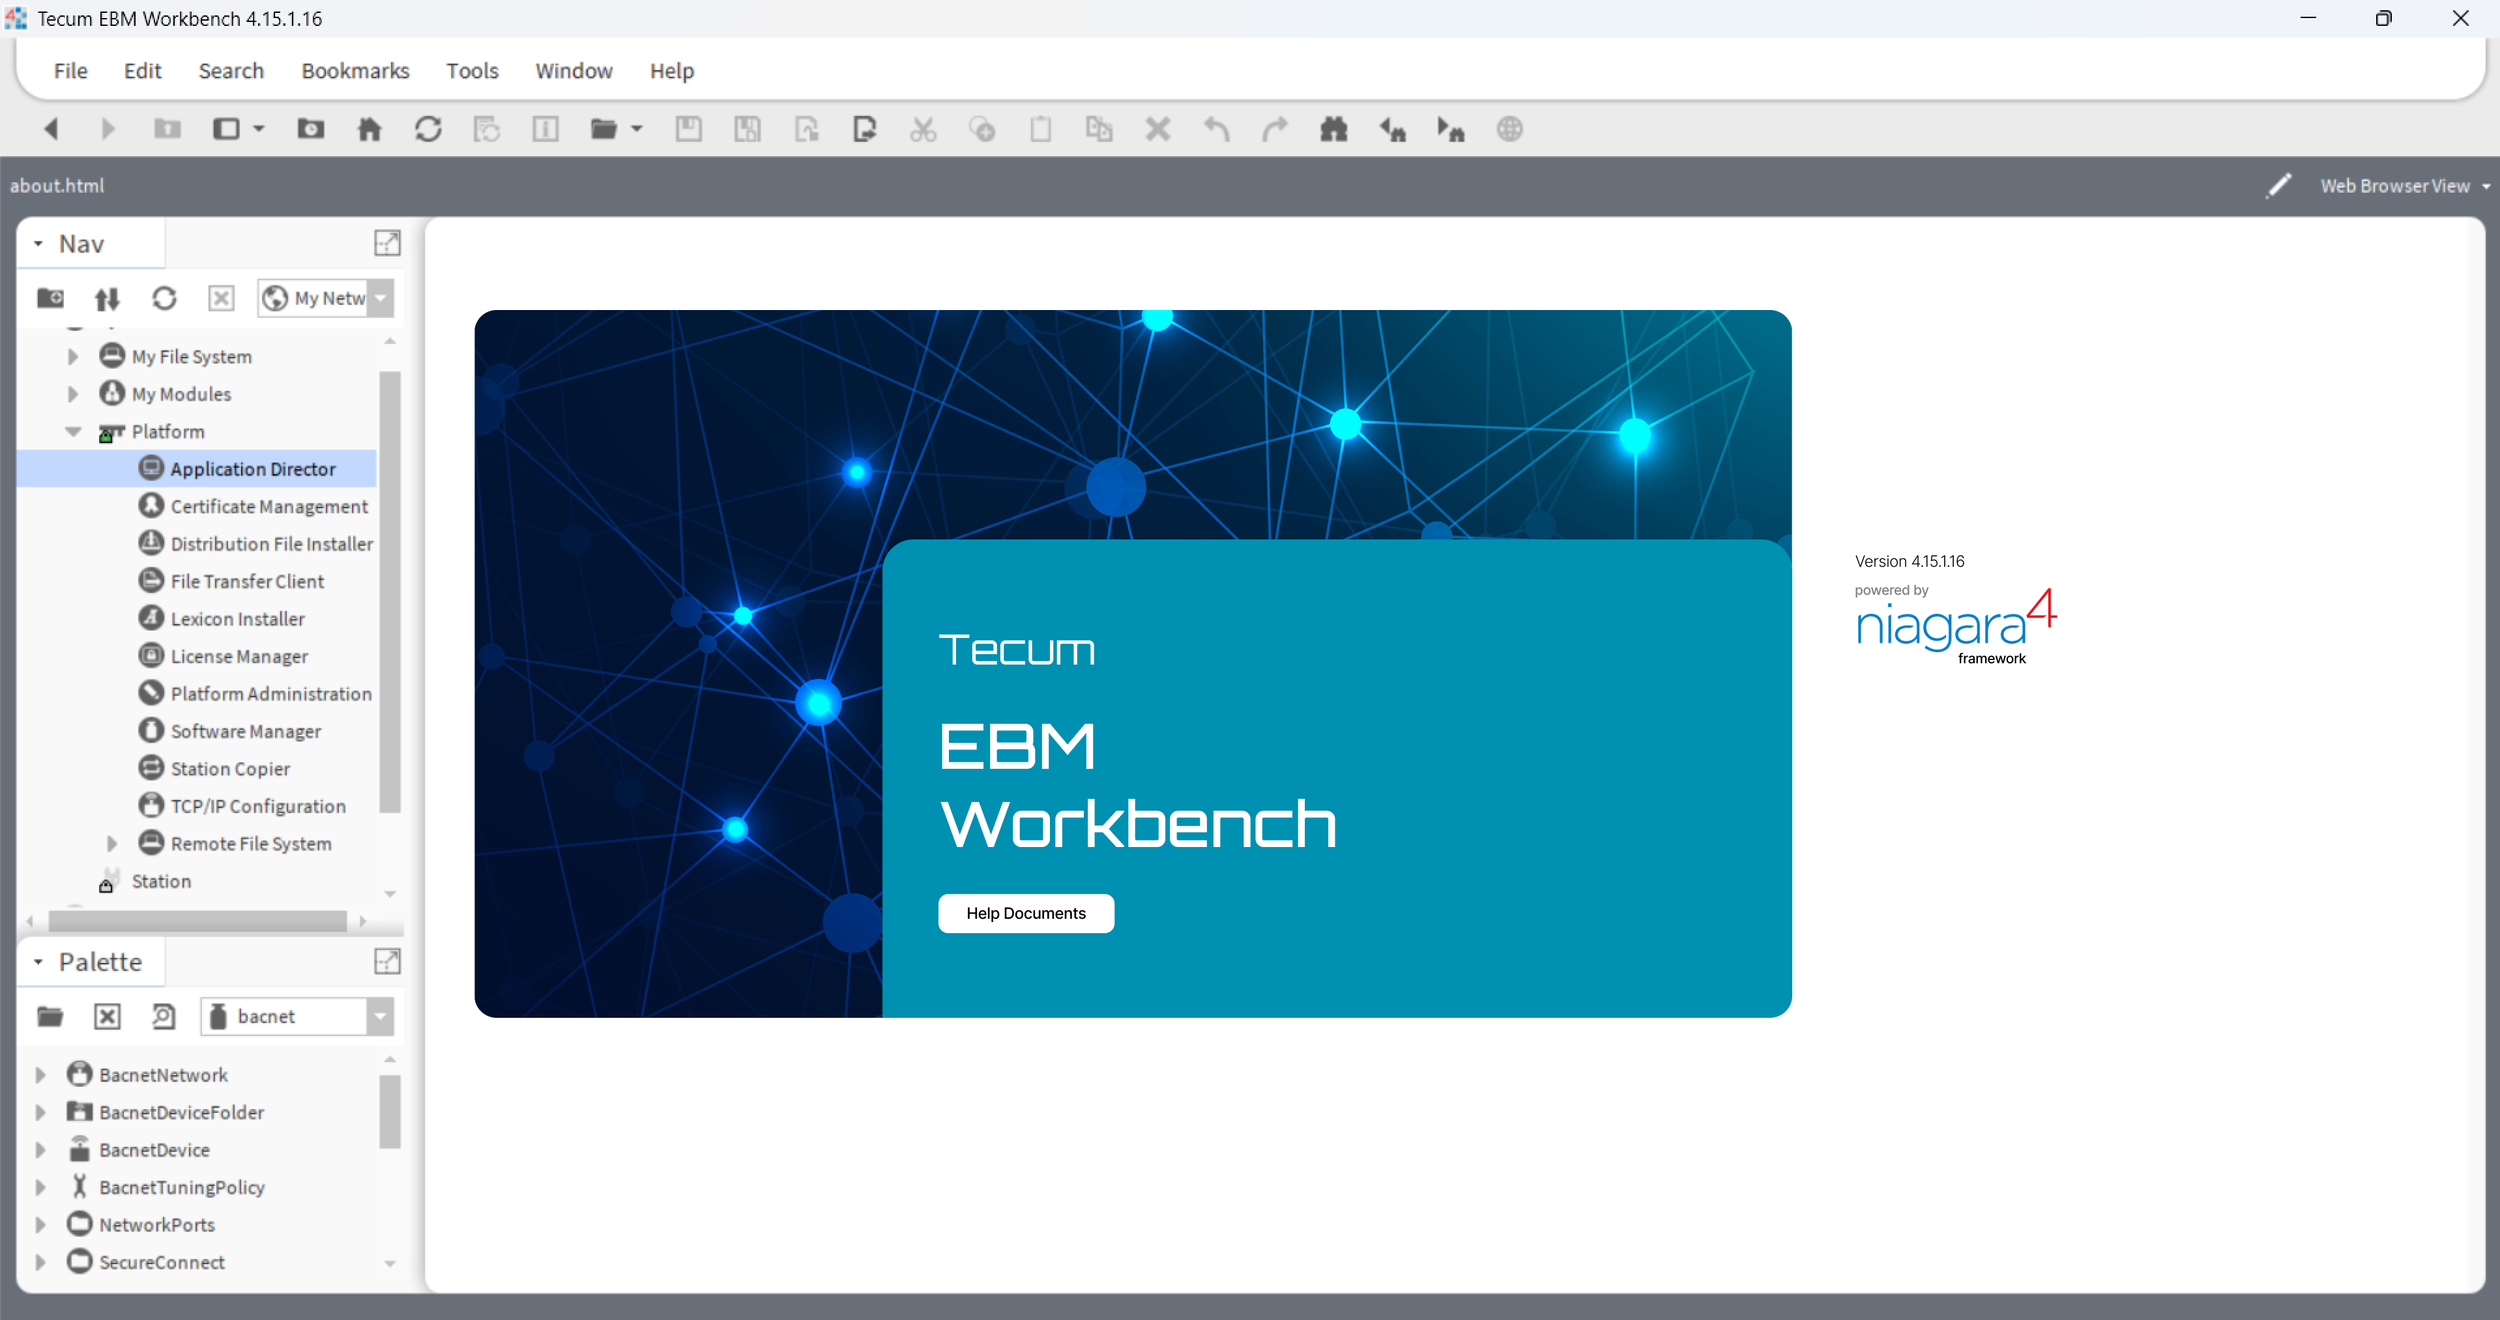The image size is (2500, 1320).
Task: Open the My Network dropdown in Nav
Action: [x=381, y=298]
